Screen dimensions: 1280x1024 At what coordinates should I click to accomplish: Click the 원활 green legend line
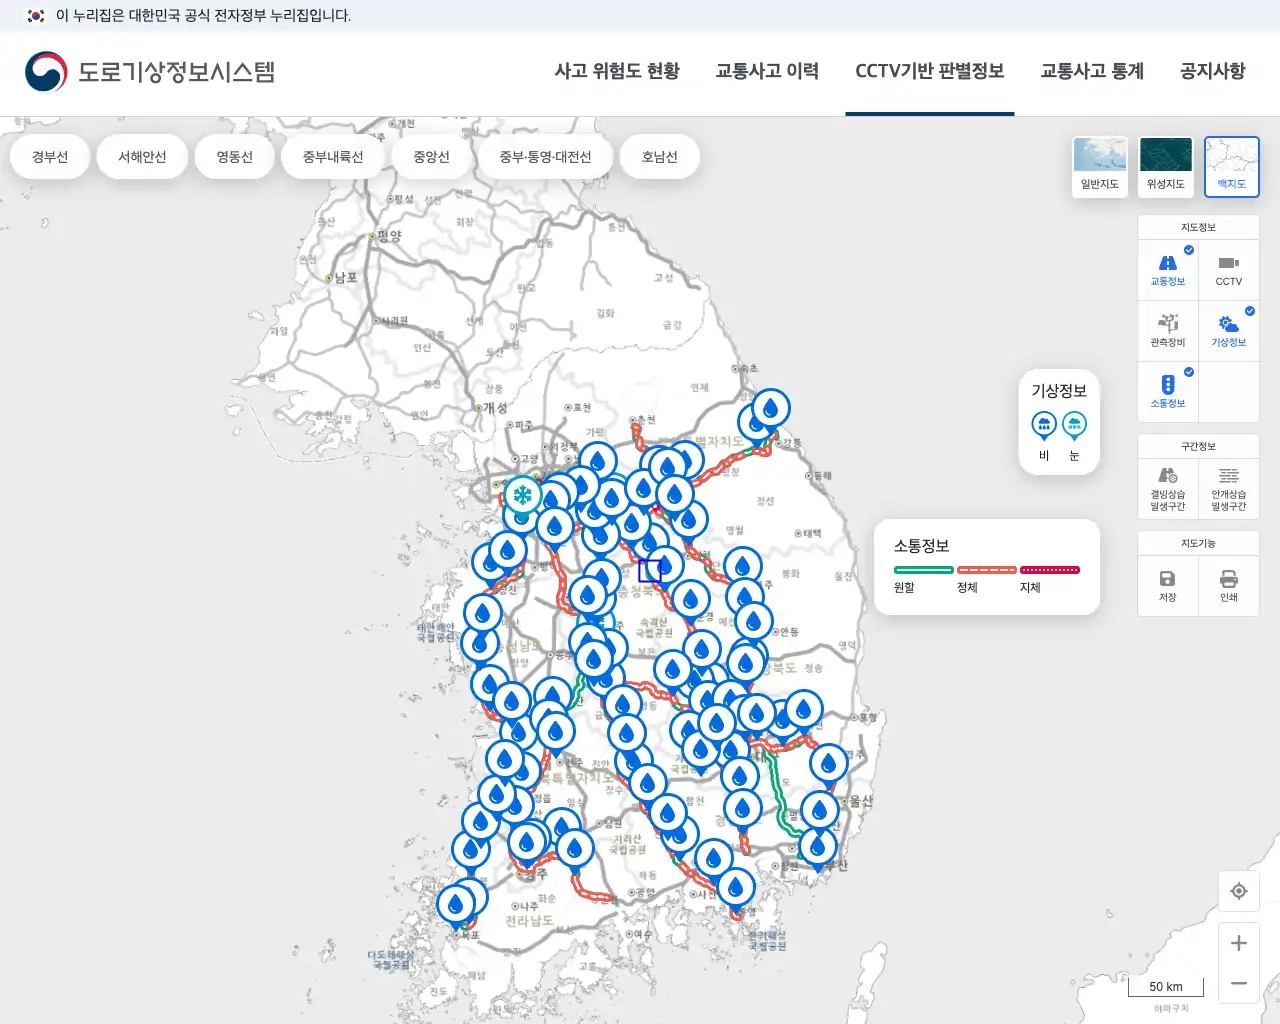[x=923, y=570]
